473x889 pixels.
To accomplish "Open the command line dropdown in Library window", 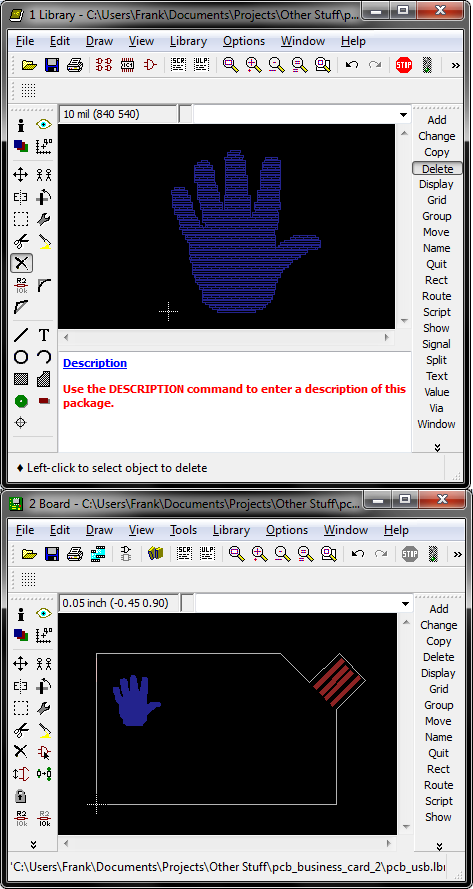I will point(403,115).
